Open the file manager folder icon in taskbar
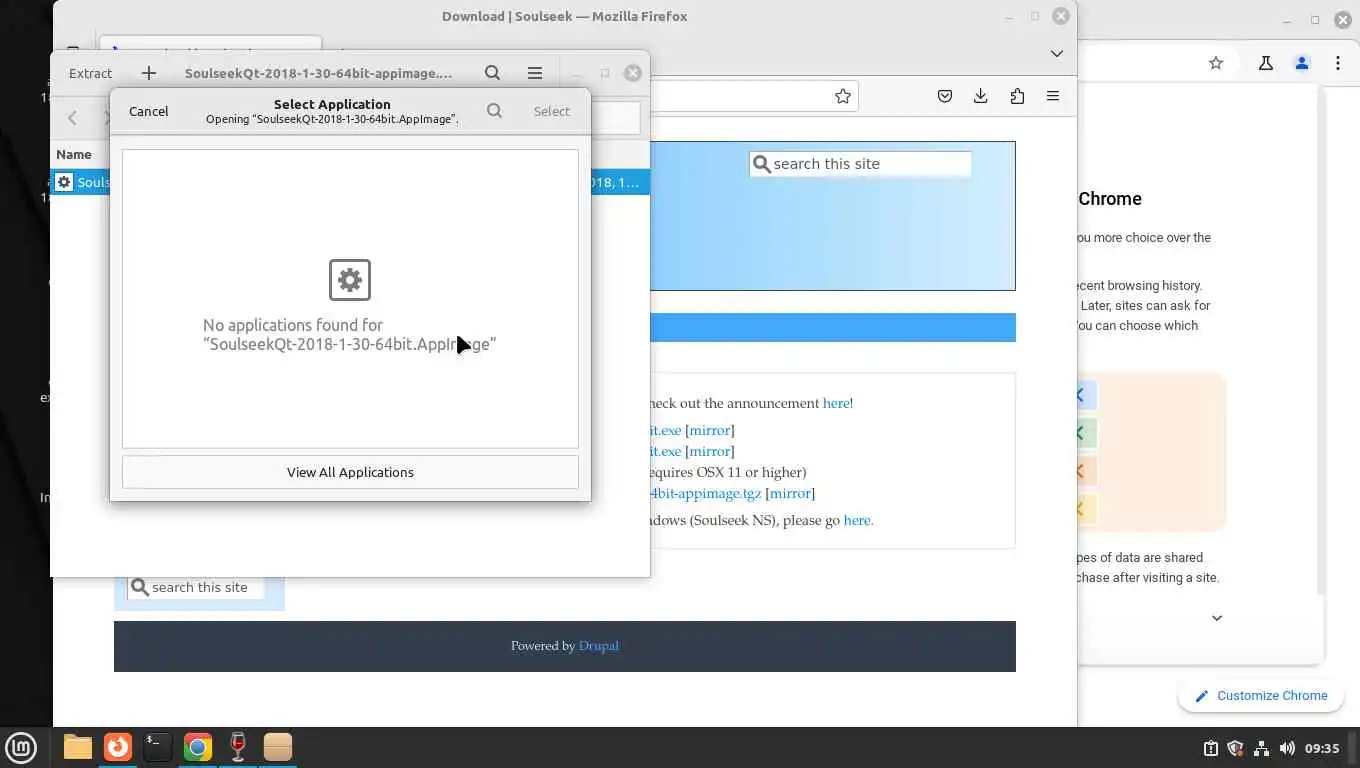 pos(77,747)
